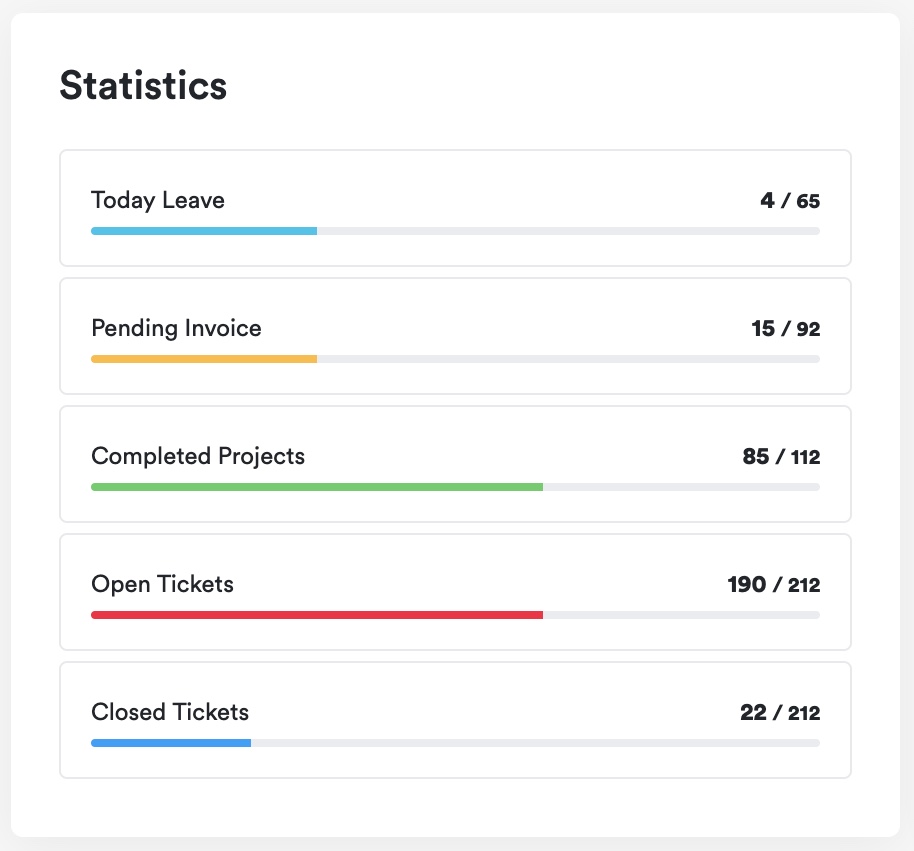Click the light blue Today Leave bar fill
The height and width of the screenshot is (851, 914).
(204, 231)
